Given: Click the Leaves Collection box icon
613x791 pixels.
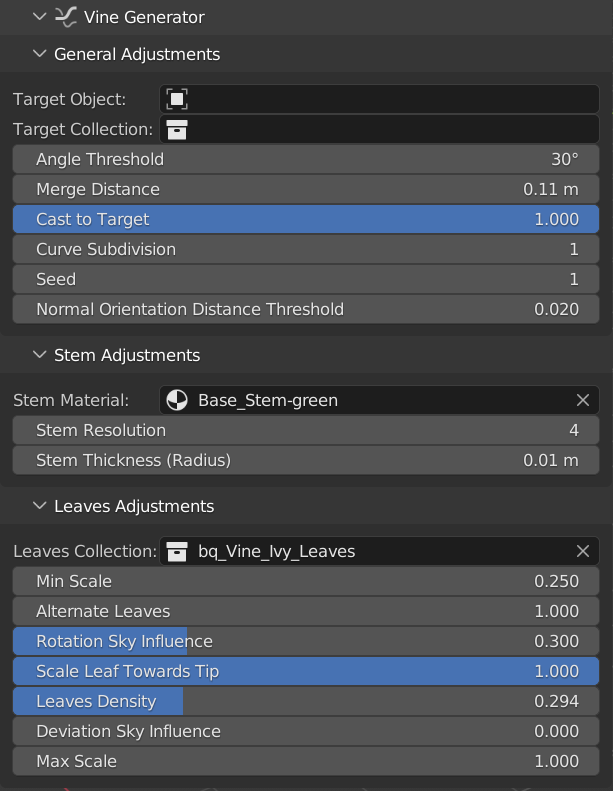Looking at the screenshot, I should 177,551.
